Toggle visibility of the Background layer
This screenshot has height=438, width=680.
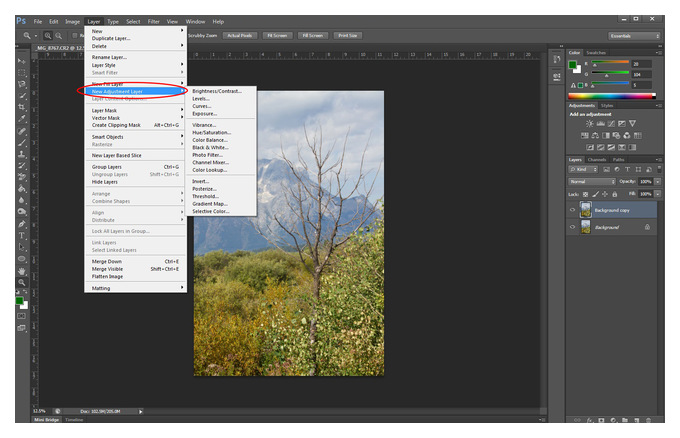(x=572, y=227)
